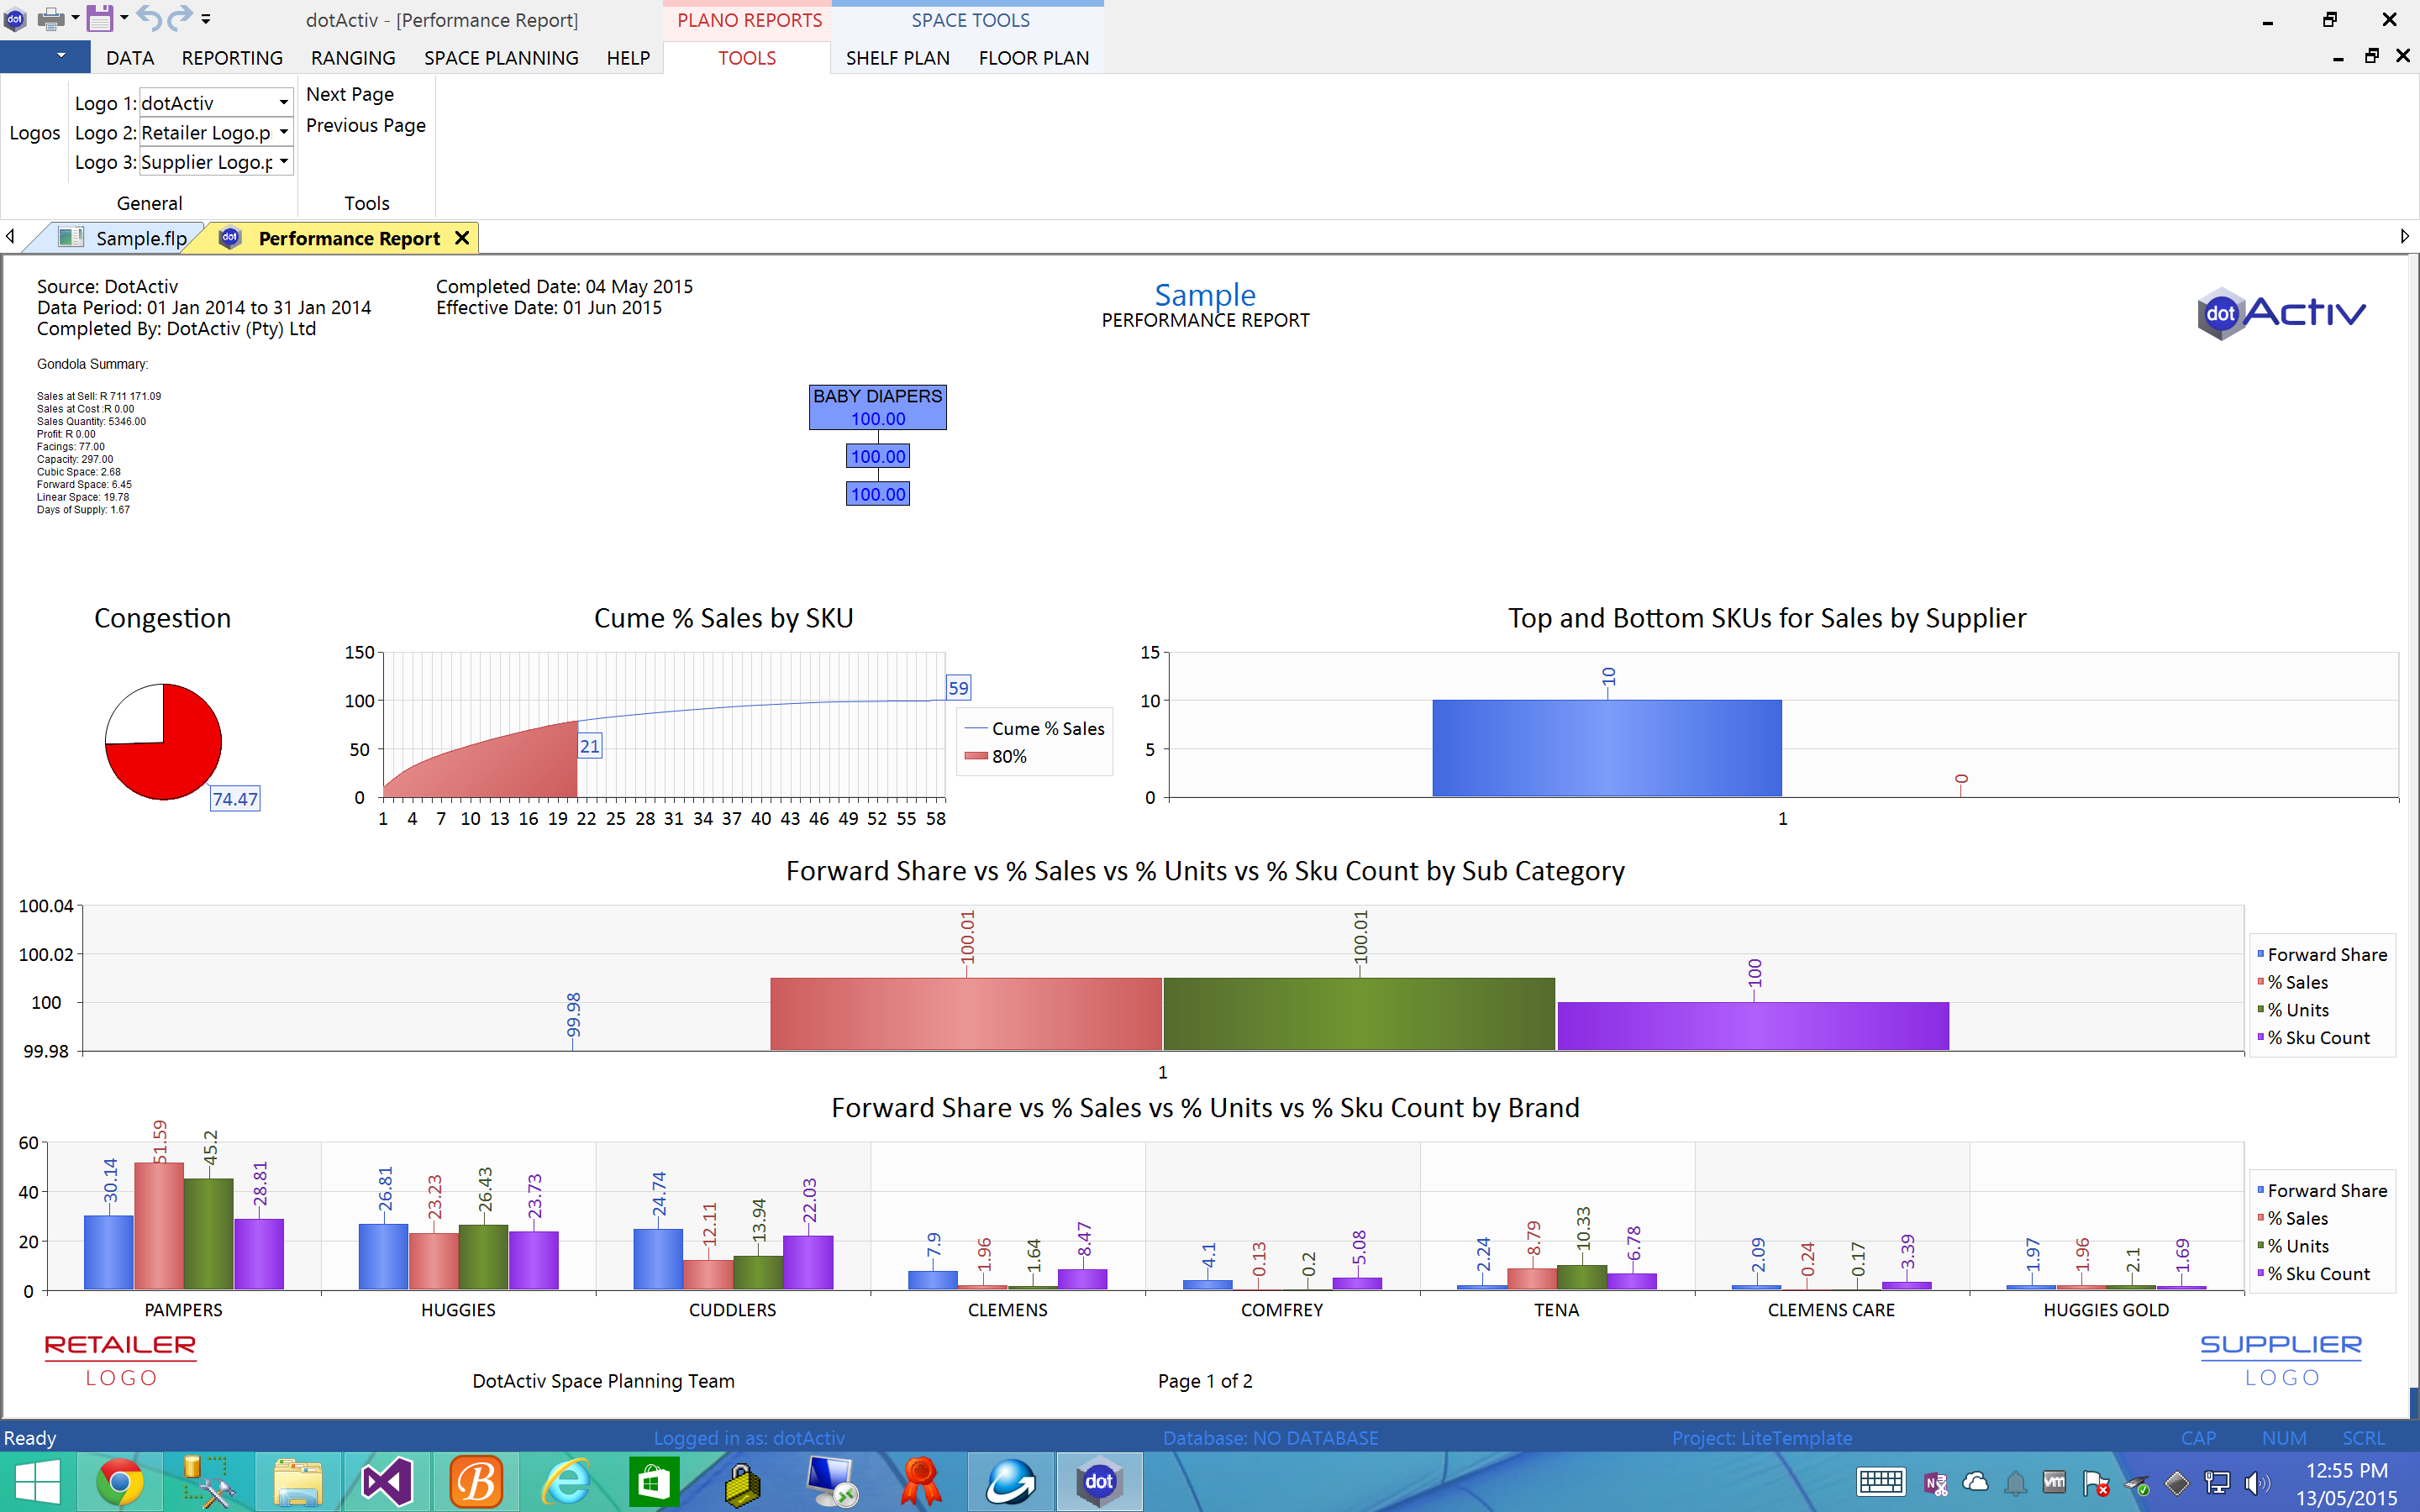Screen dimensions: 2420x1512
Task: Click the Supplier Logo image in footer
Action: tap(2281, 1360)
